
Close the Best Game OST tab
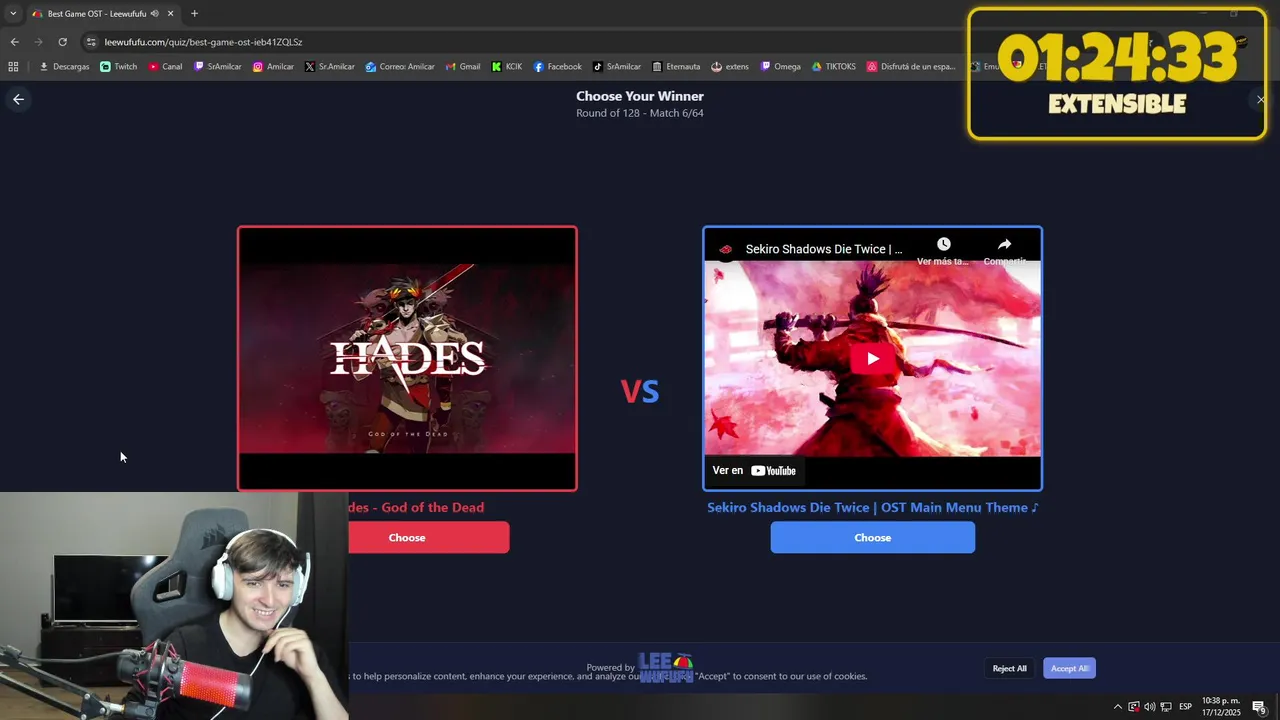171,14
